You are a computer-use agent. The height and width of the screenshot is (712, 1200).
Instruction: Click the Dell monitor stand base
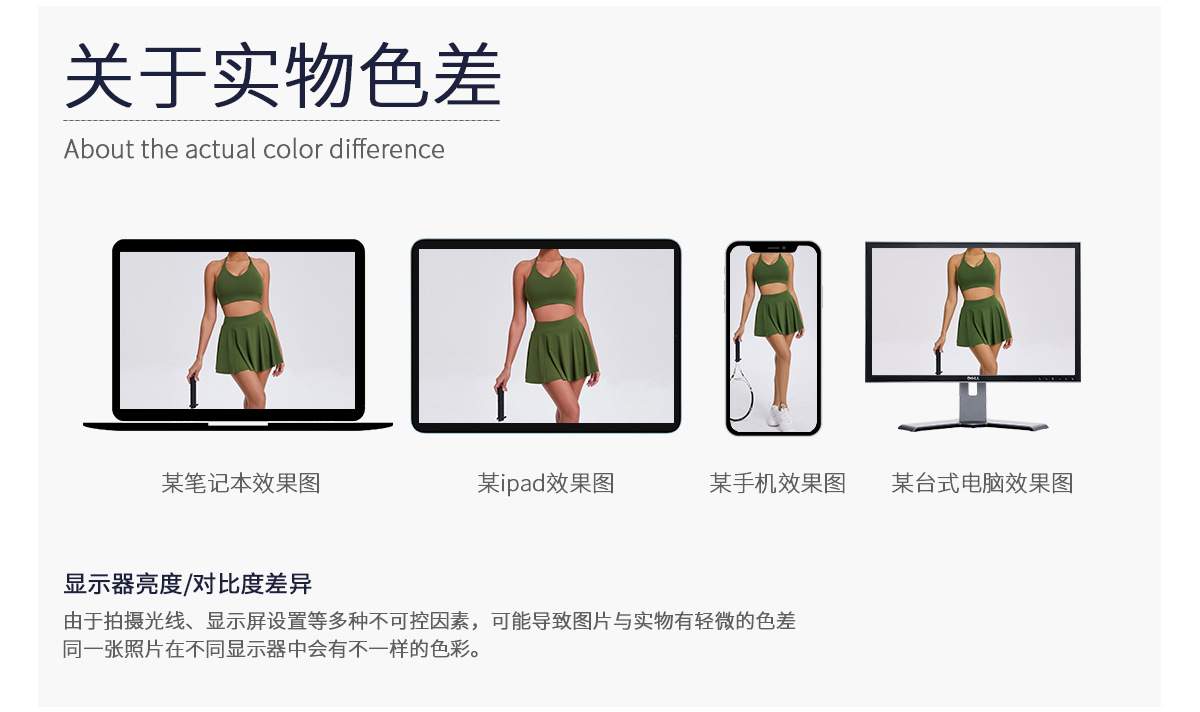click(972, 426)
